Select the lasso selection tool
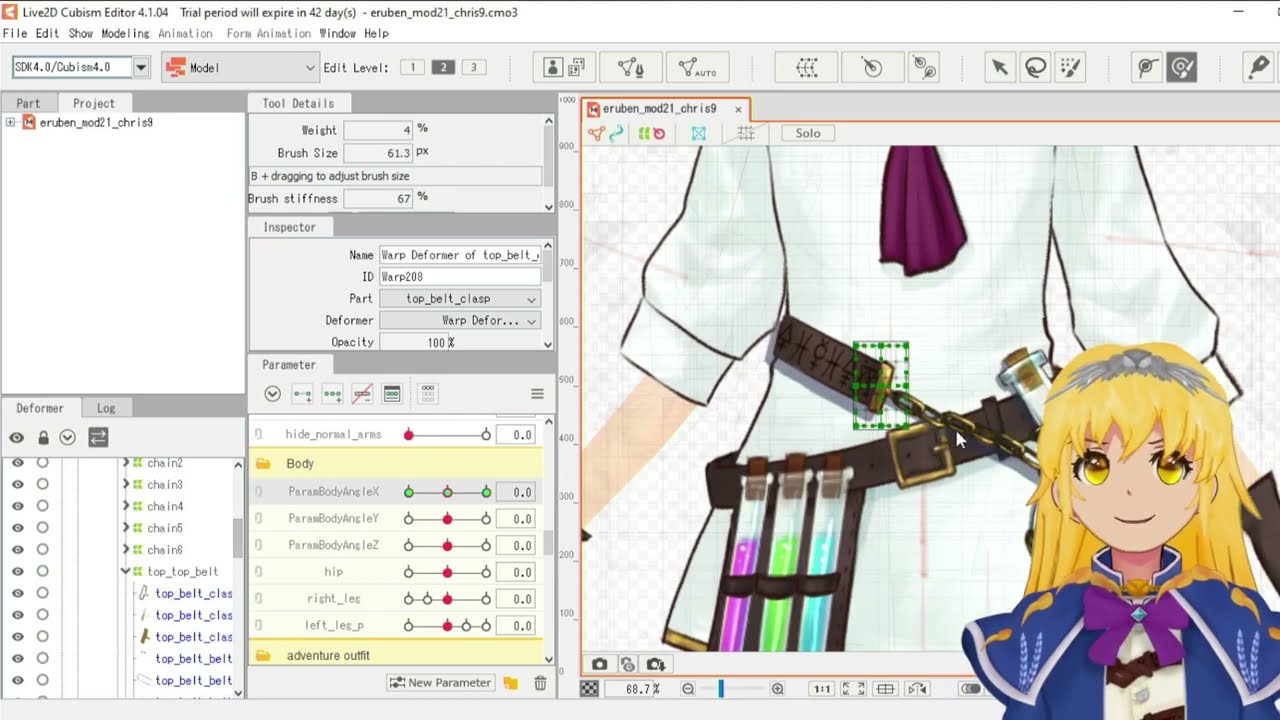Screen dimensions: 1280x720 click(1035, 67)
